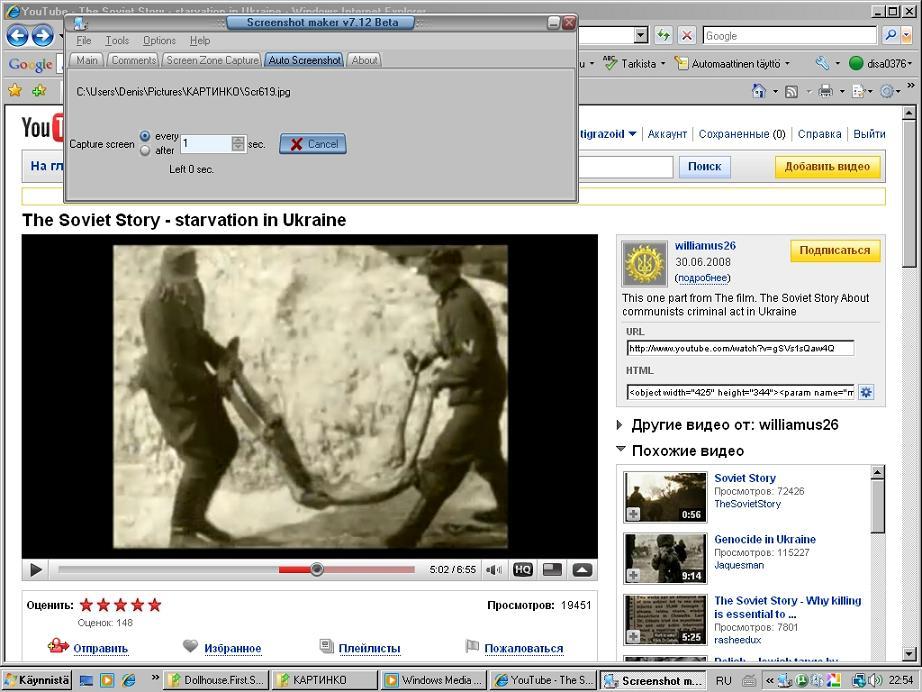Viewport: 922px width, 692px height.
Task: Click the yellow 'Подписаться' subscribe button
Action: pos(834,250)
